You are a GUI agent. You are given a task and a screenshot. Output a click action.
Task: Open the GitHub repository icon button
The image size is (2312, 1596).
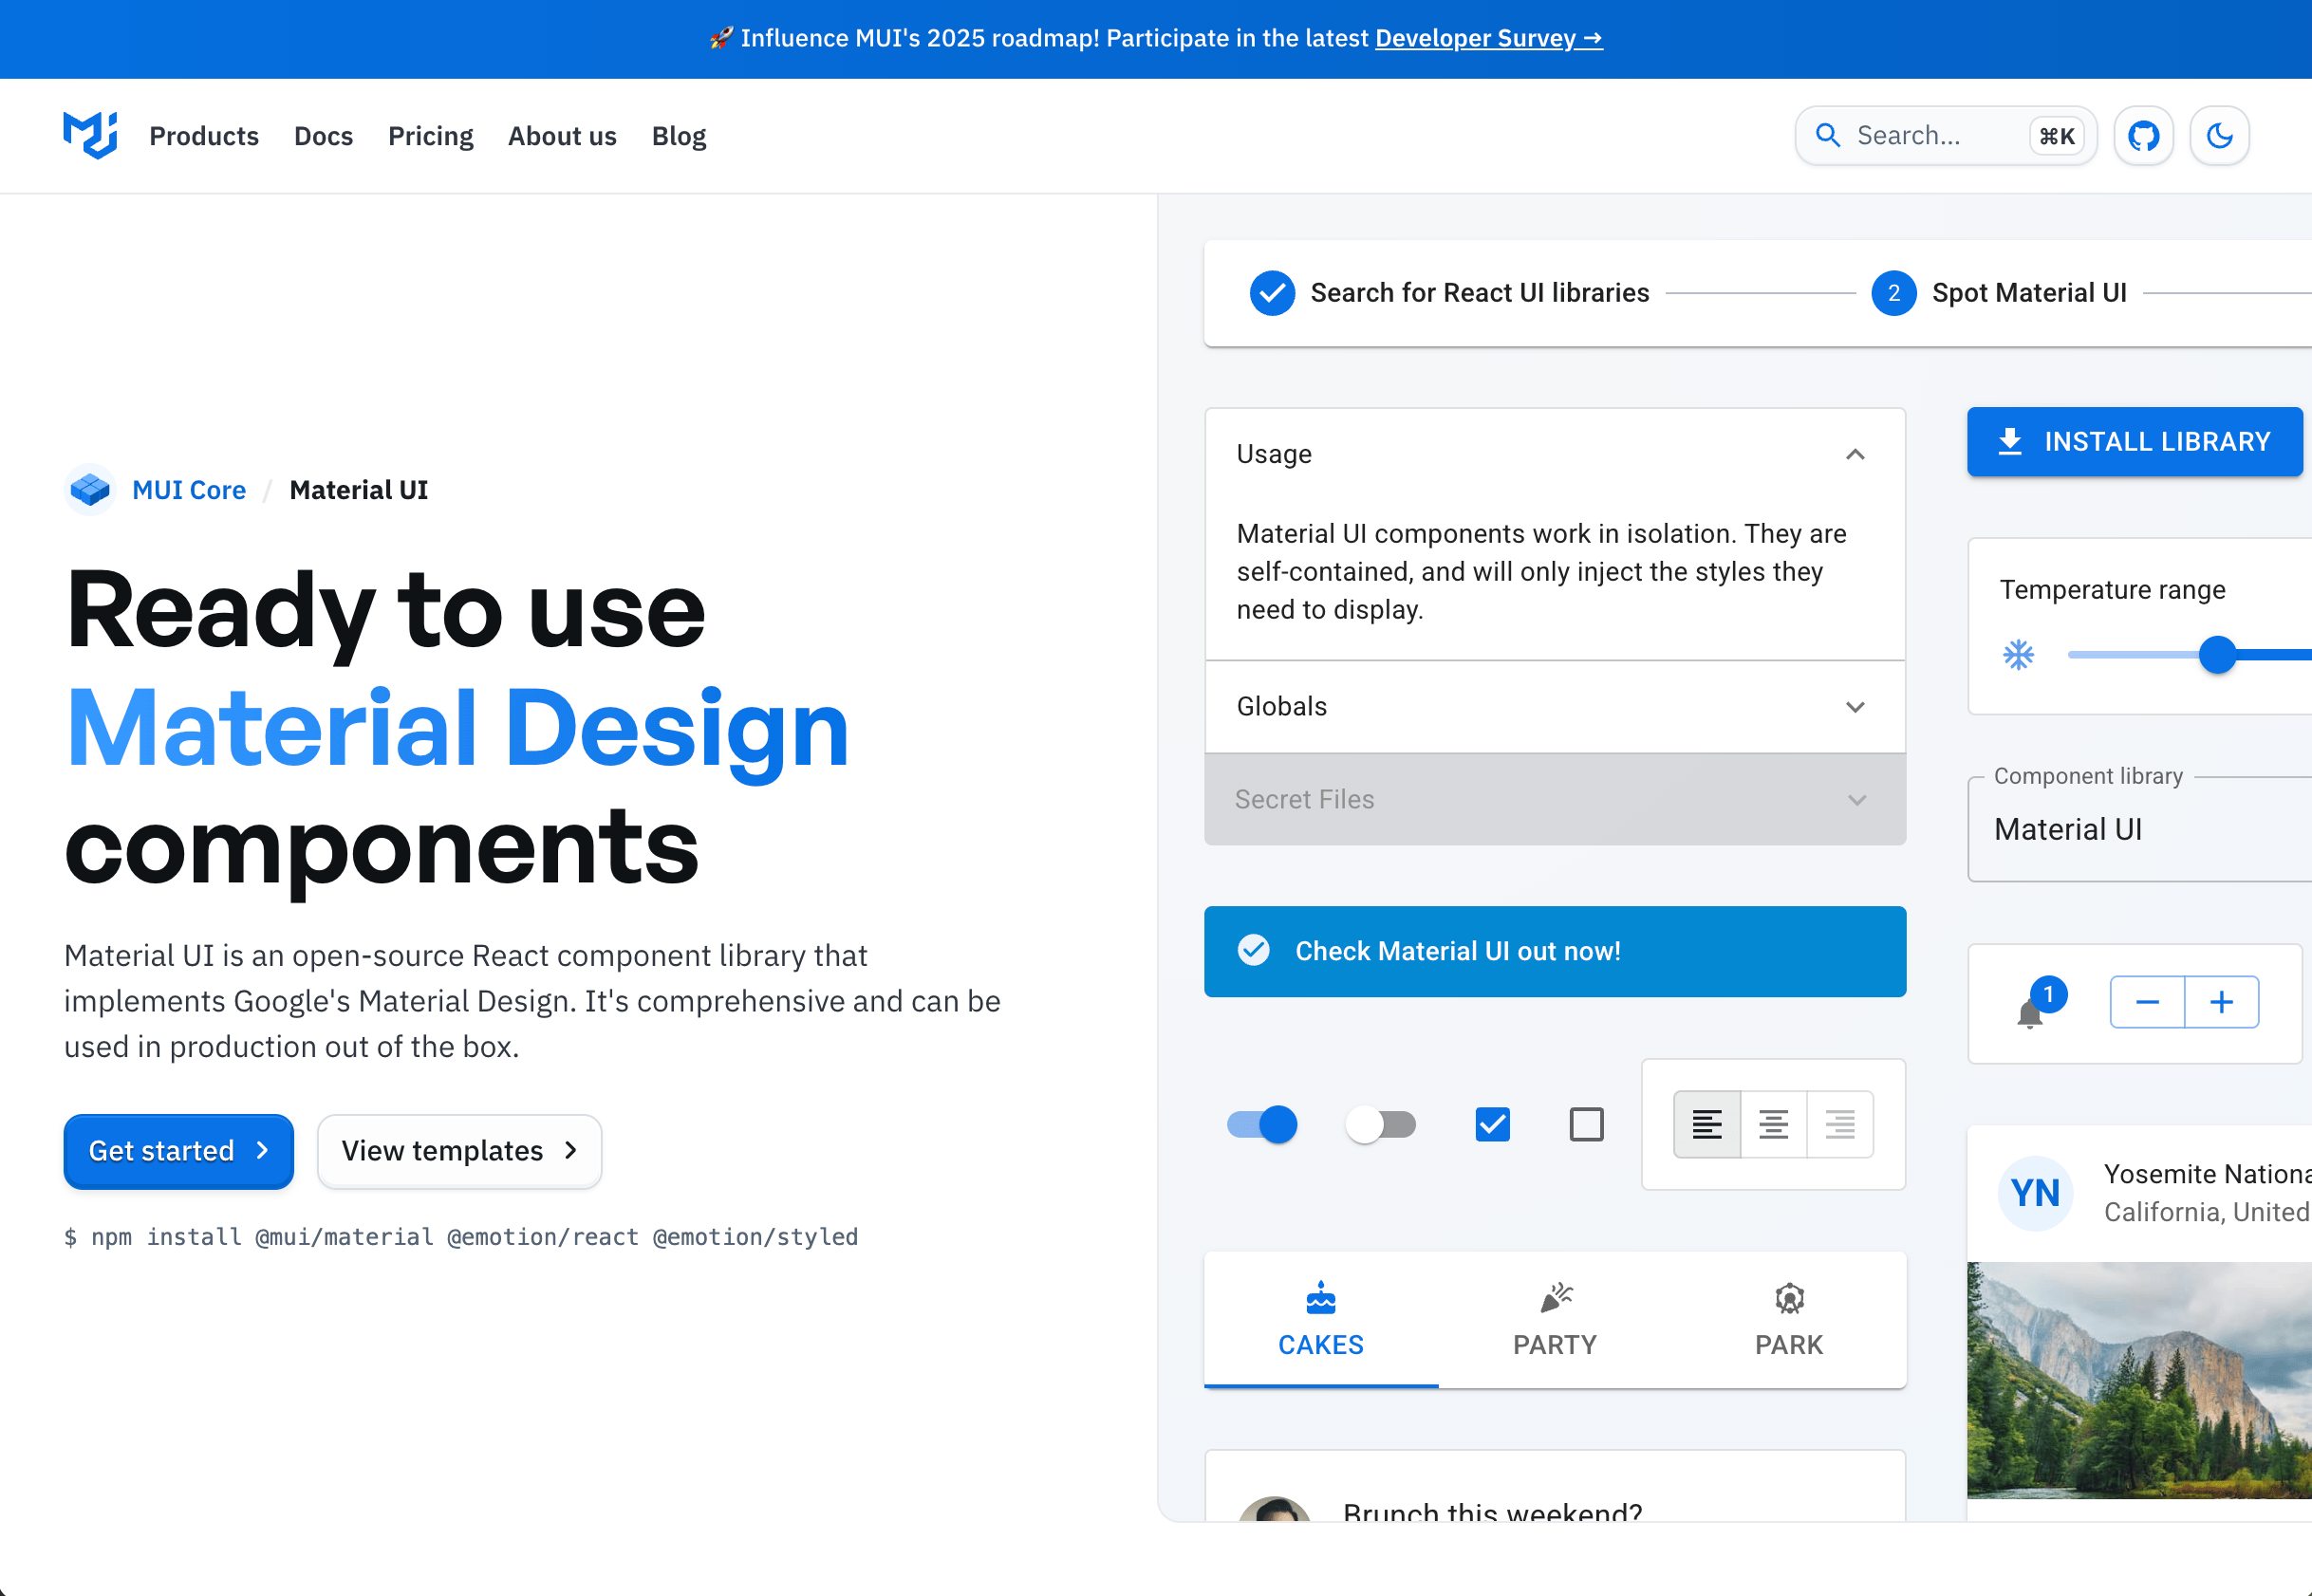[2143, 136]
